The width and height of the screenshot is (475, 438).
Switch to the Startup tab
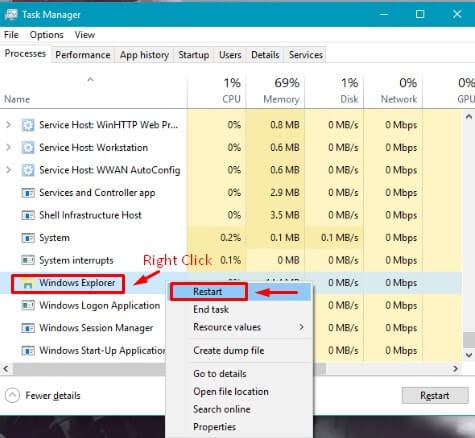point(194,55)
